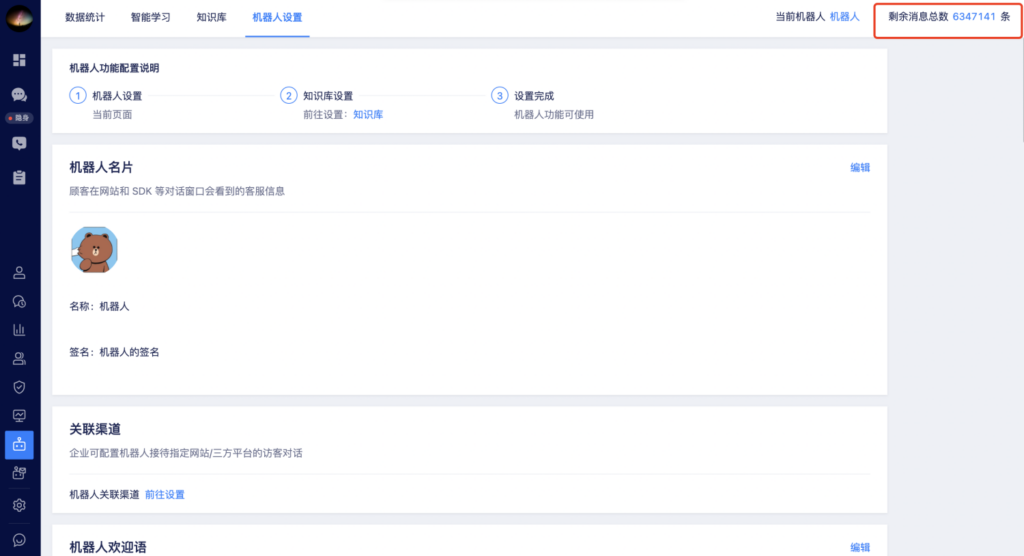The image size is (1024, 556).
Task: Toggle the 隐身 status badge
Action: click(20, 118)
